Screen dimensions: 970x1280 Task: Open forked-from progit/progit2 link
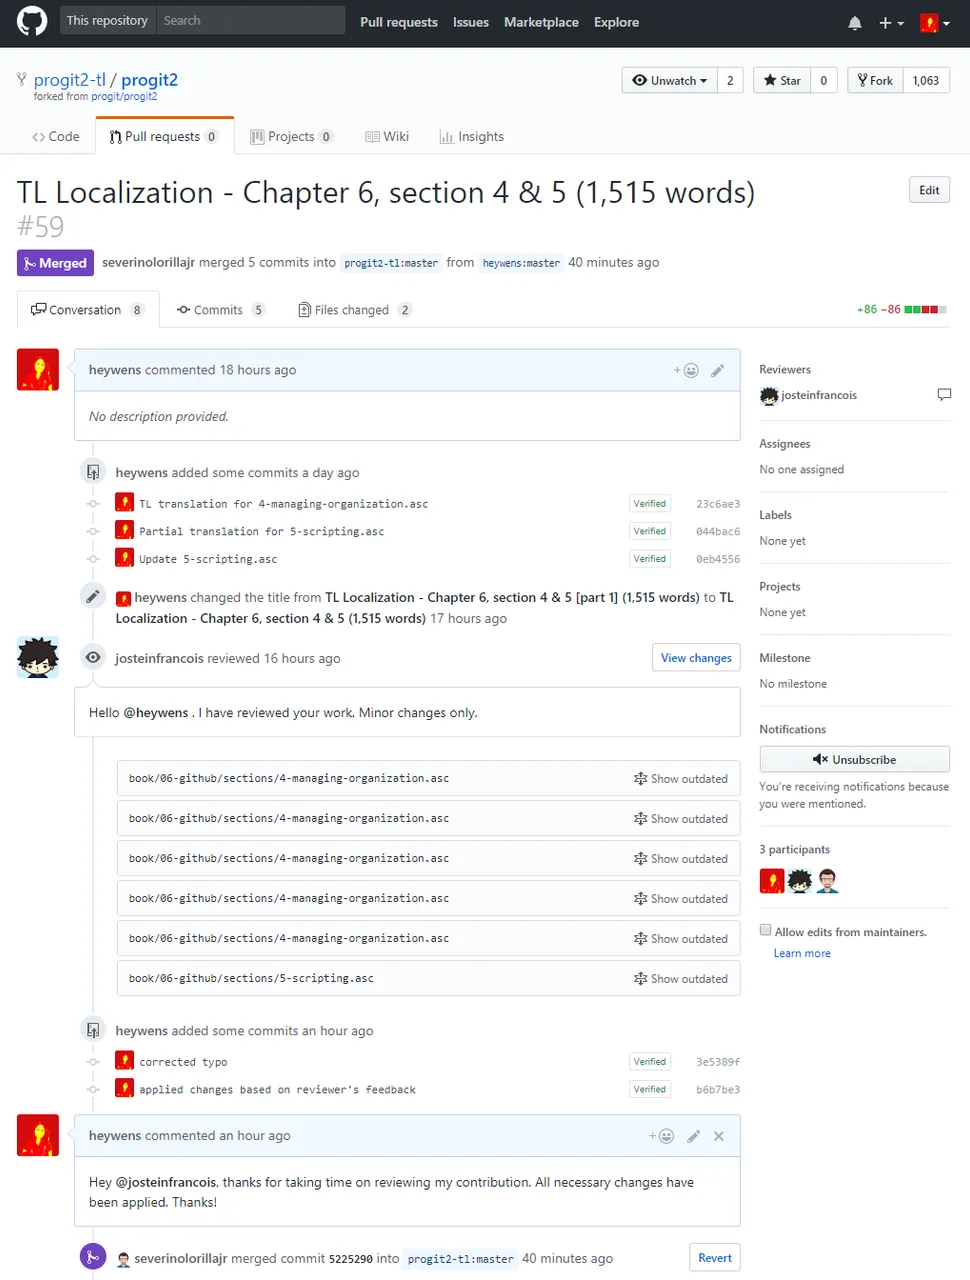[x=124, y=97]
